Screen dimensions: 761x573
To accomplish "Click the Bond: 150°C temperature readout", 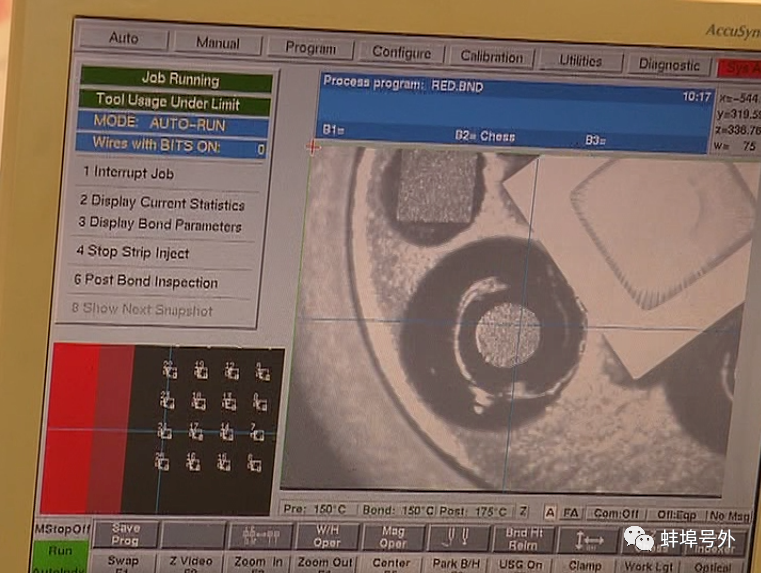I will point(398,510).
